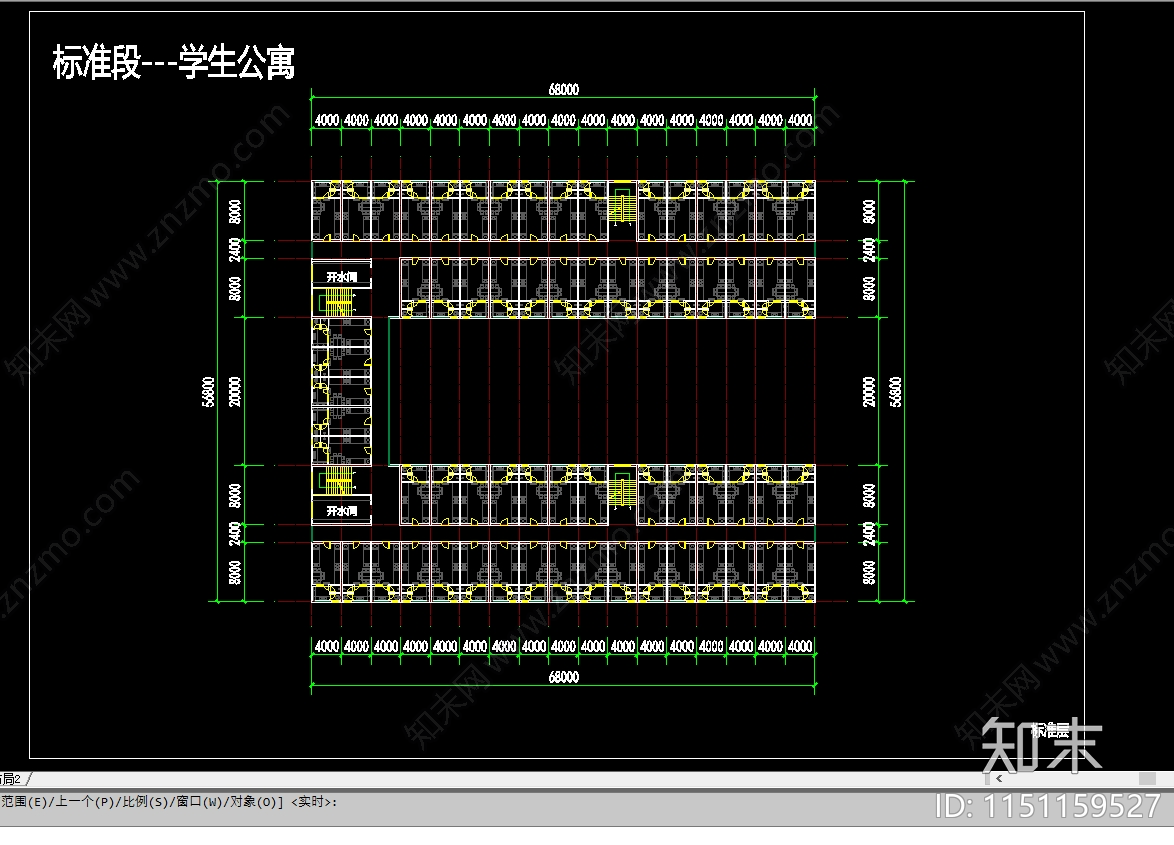
Task: Click the 标准层 label near bottom-right corner
Action: coord(1050,730)
